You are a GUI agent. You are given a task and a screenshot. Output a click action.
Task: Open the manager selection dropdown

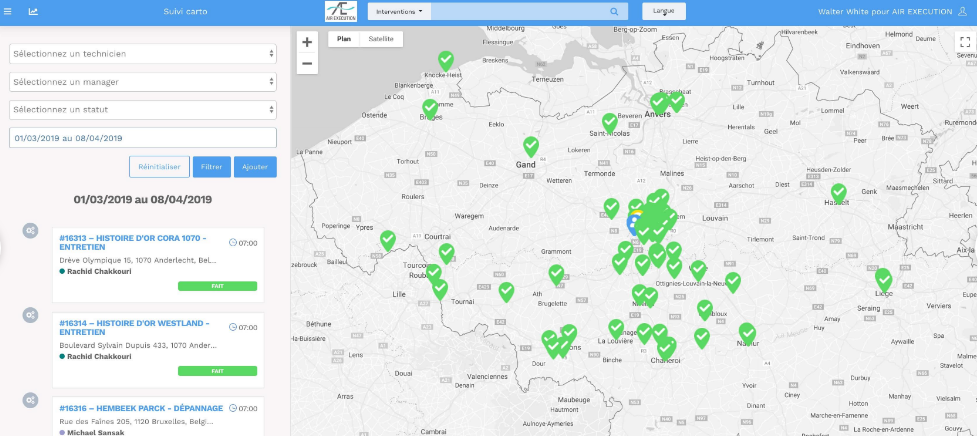pos(143,82)
